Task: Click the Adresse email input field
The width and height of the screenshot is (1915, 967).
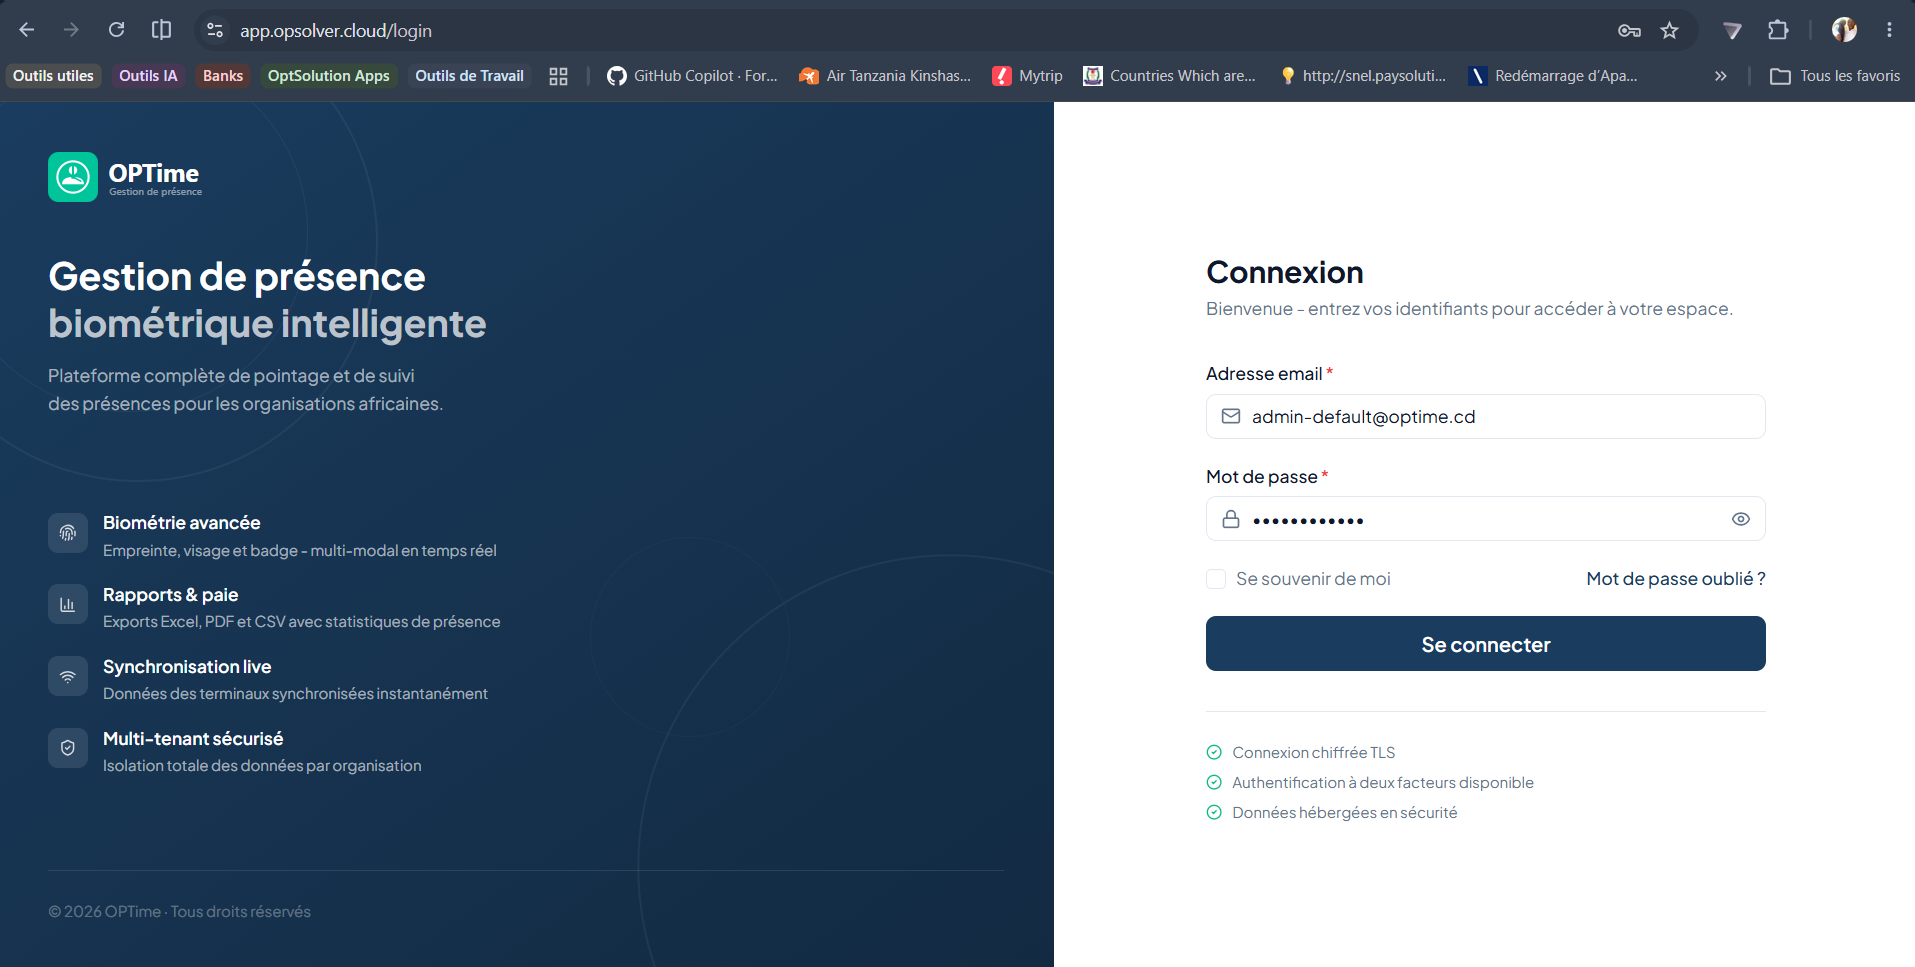Action: pos(1485,416)
